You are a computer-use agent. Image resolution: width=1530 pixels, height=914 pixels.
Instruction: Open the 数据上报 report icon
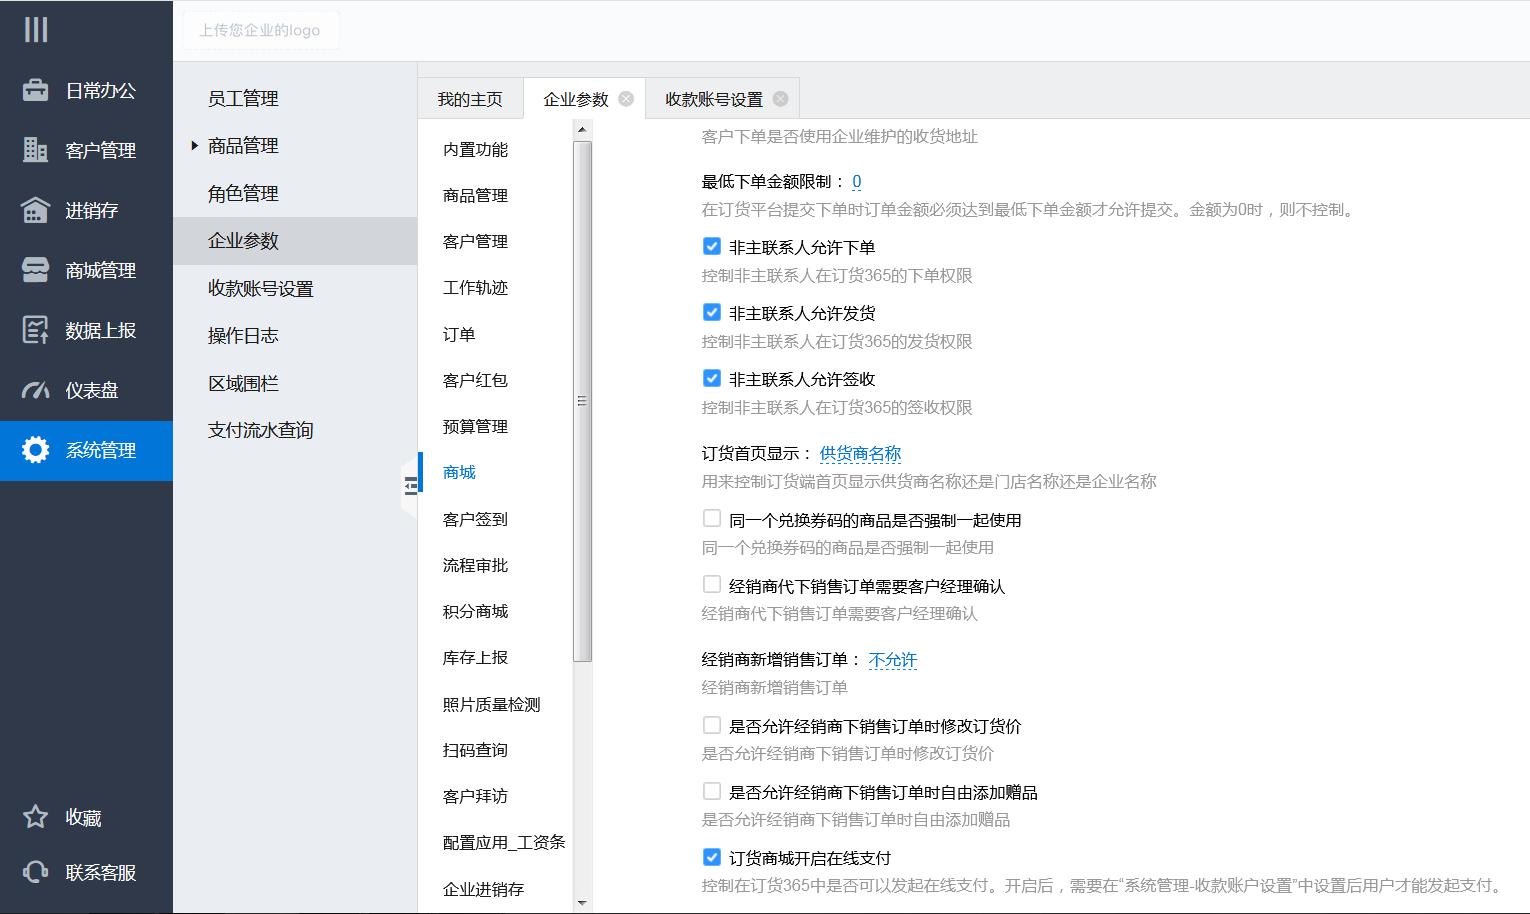(36, 330)
